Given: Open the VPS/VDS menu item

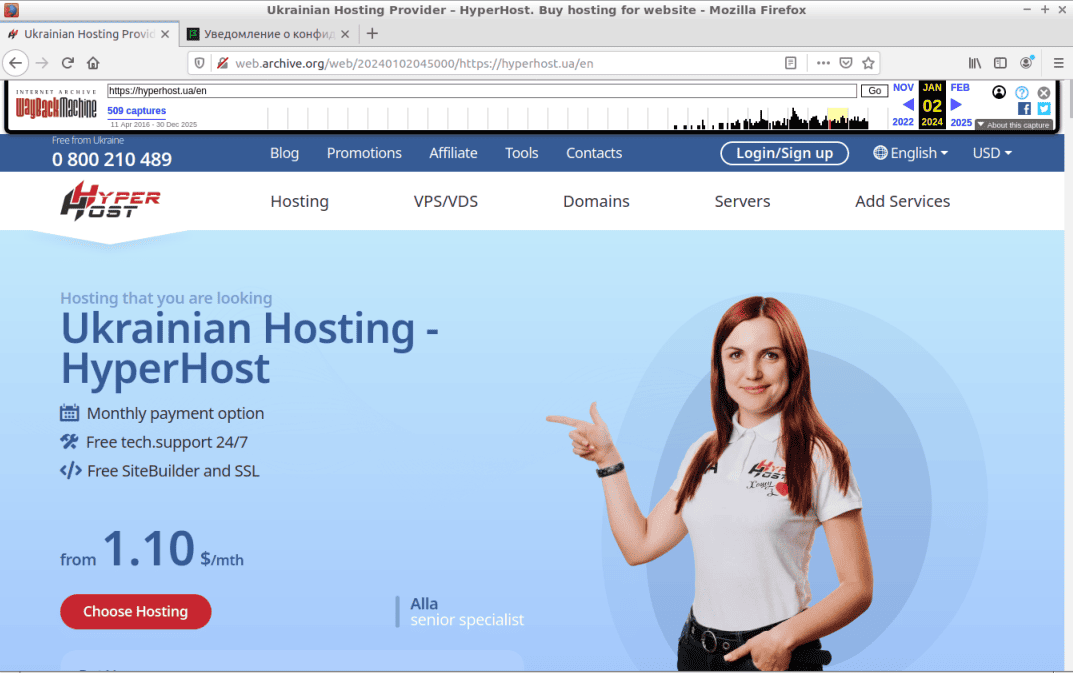Looking at the screenshot, I should (x=446, y=201).
